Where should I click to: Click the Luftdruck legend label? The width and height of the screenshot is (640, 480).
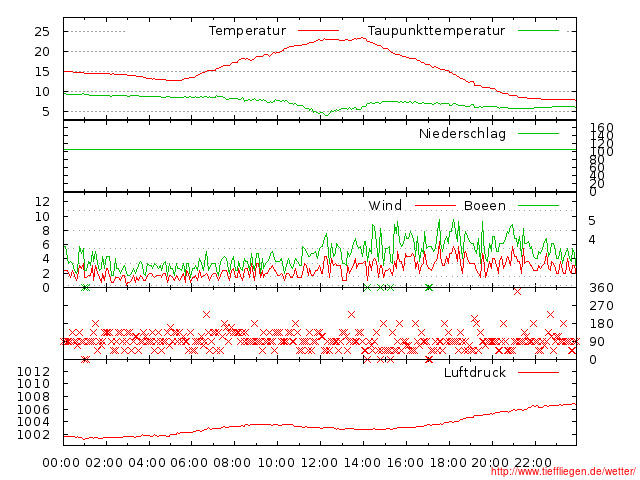coord(475,372)
